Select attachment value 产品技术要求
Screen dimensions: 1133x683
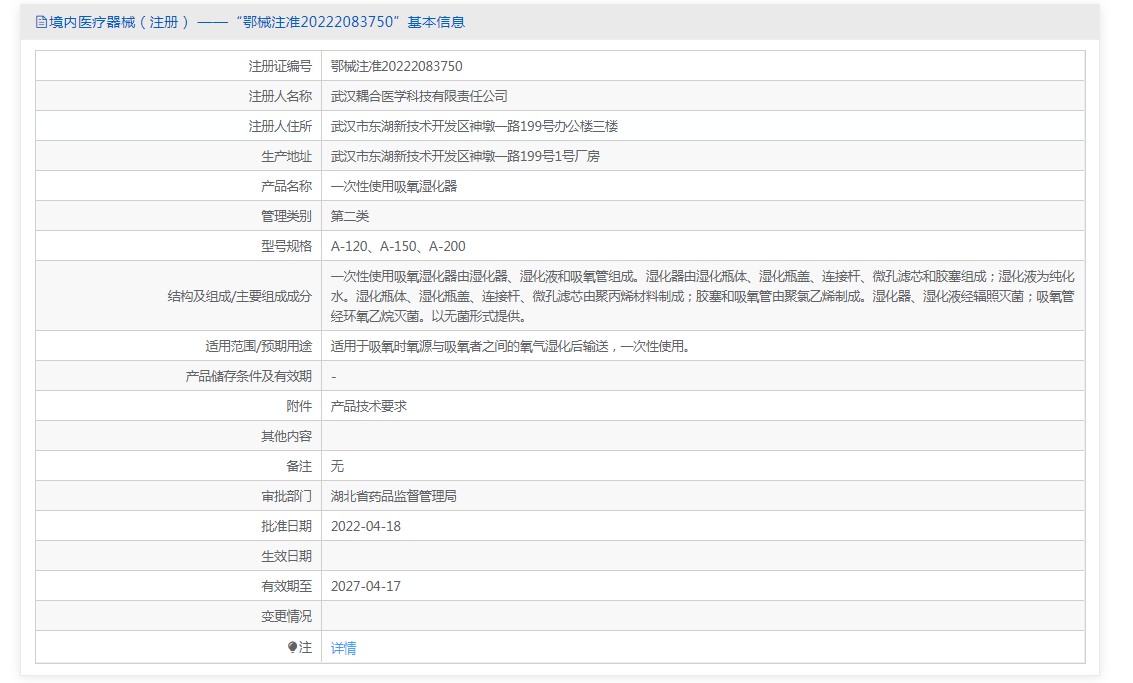click(369, 407)
